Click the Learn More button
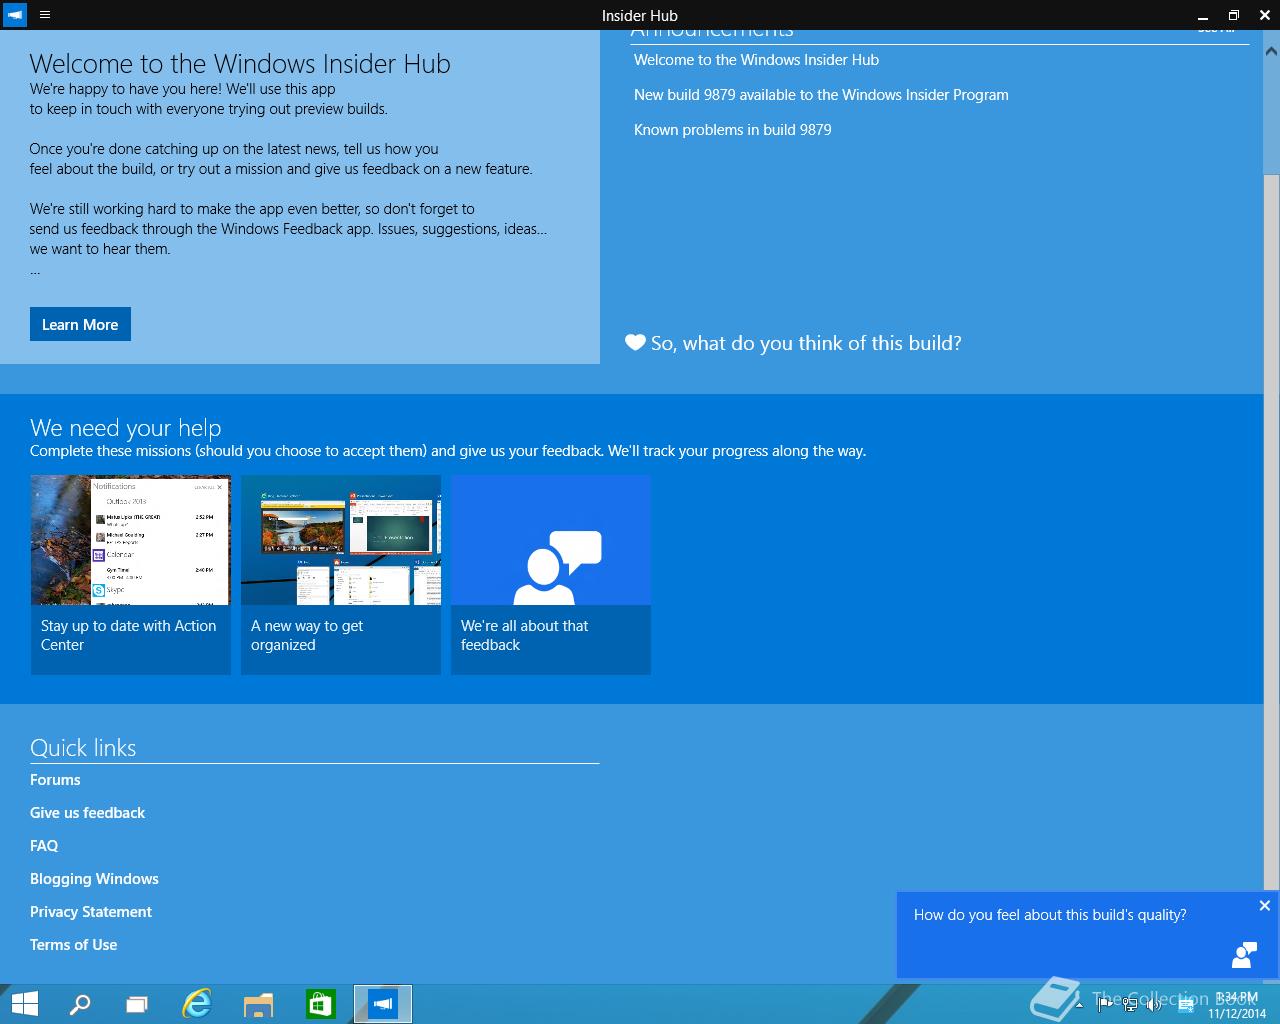Image resolution: width=1280 pixels, height=1024 pixels. 80,324
